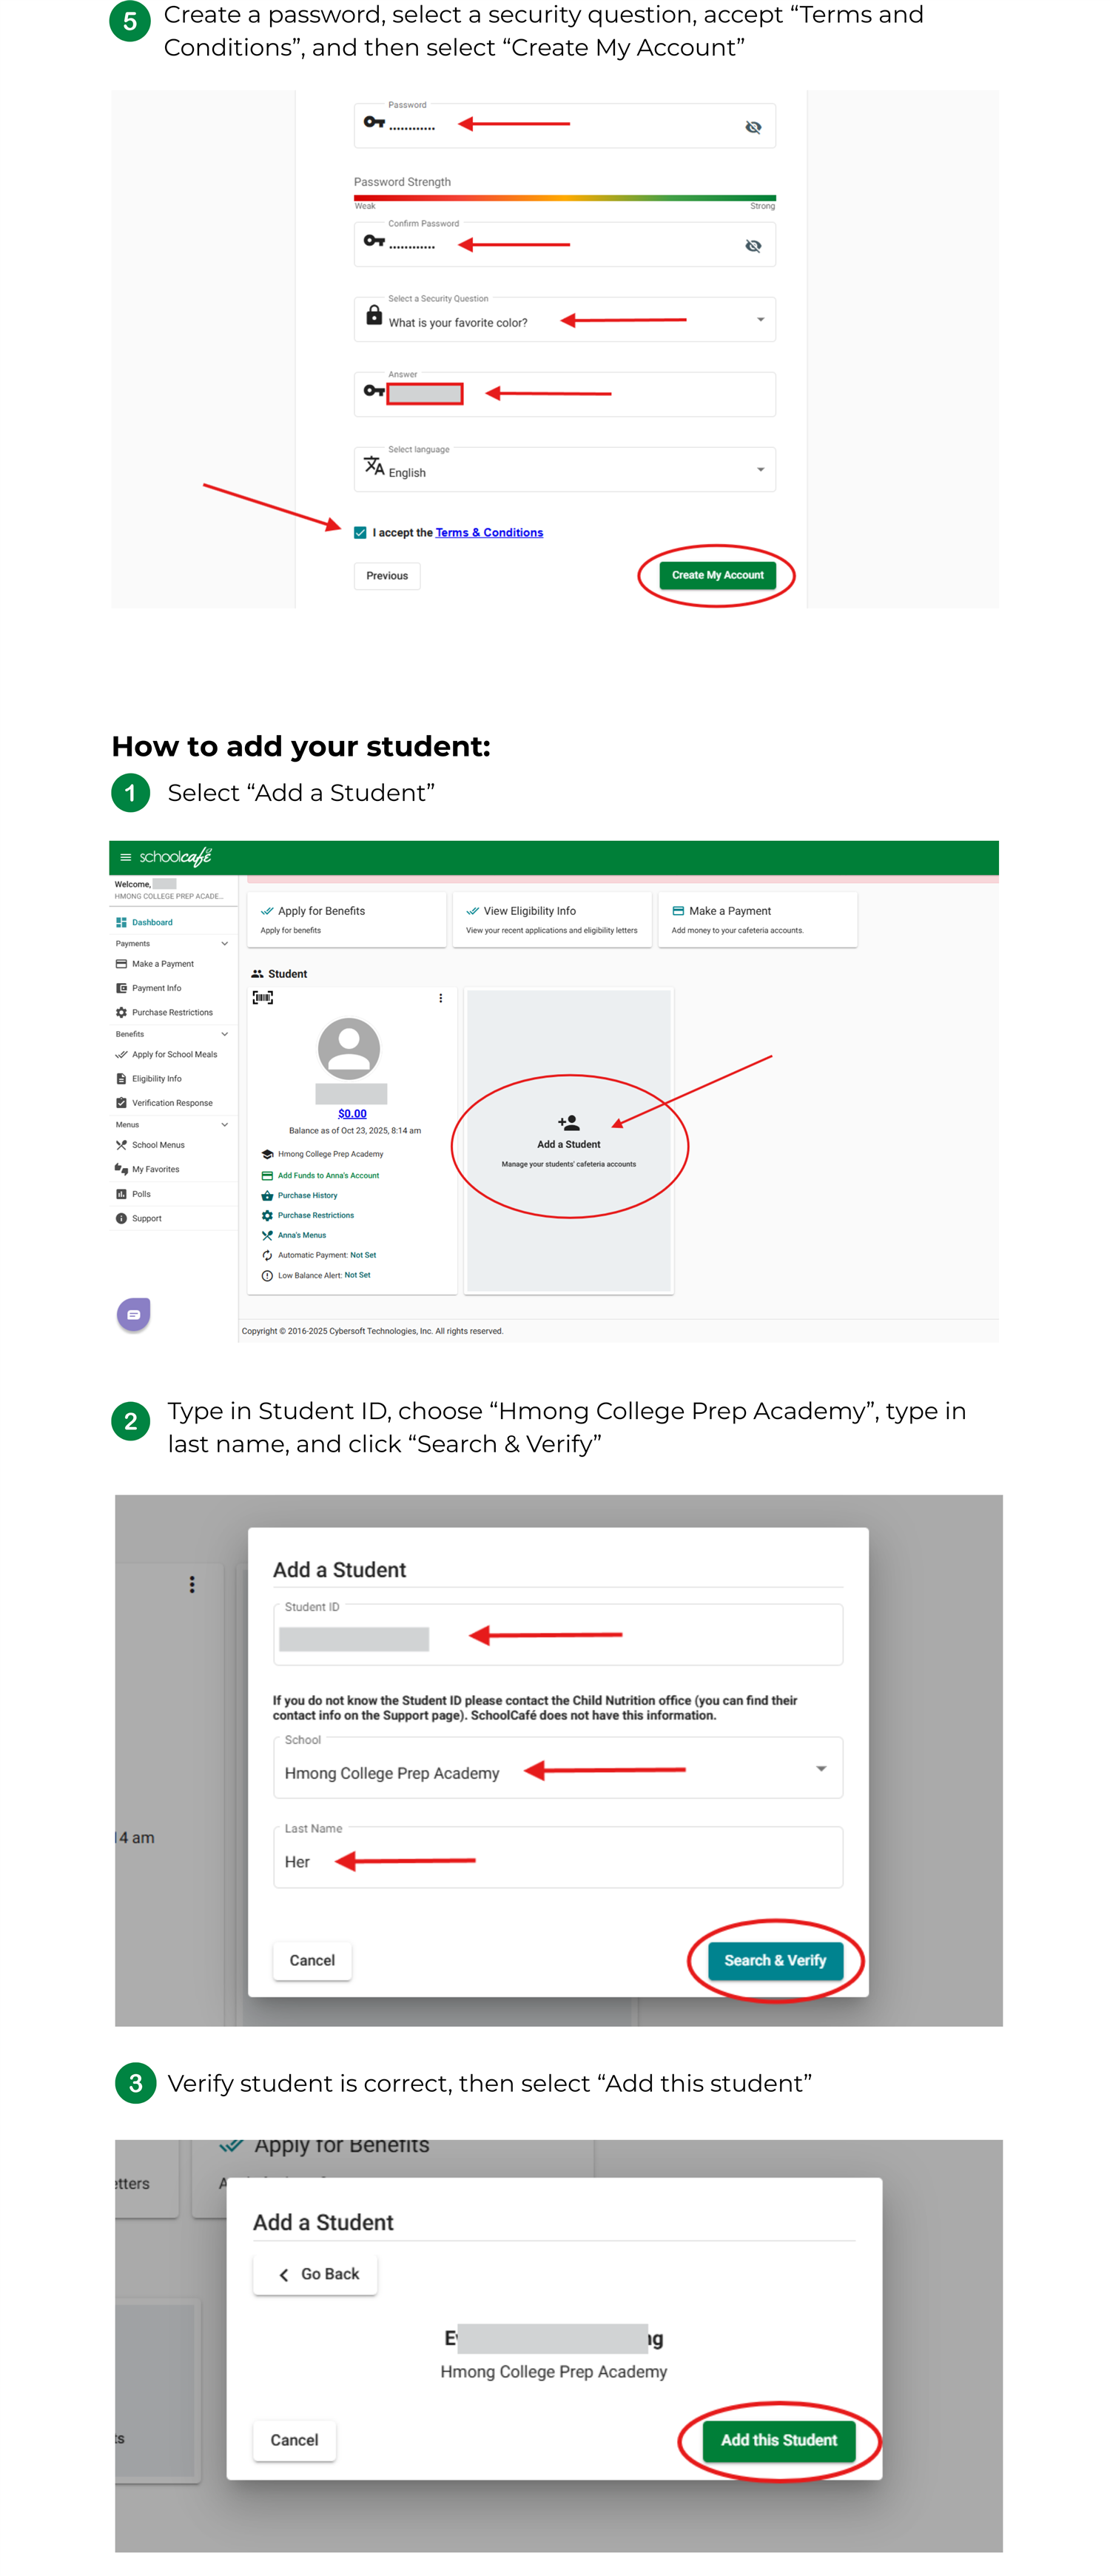Open Payment Info in the sidebar
This screenshot has width=1110, height=2576.
pyautogui.click(x=156, y=988)
